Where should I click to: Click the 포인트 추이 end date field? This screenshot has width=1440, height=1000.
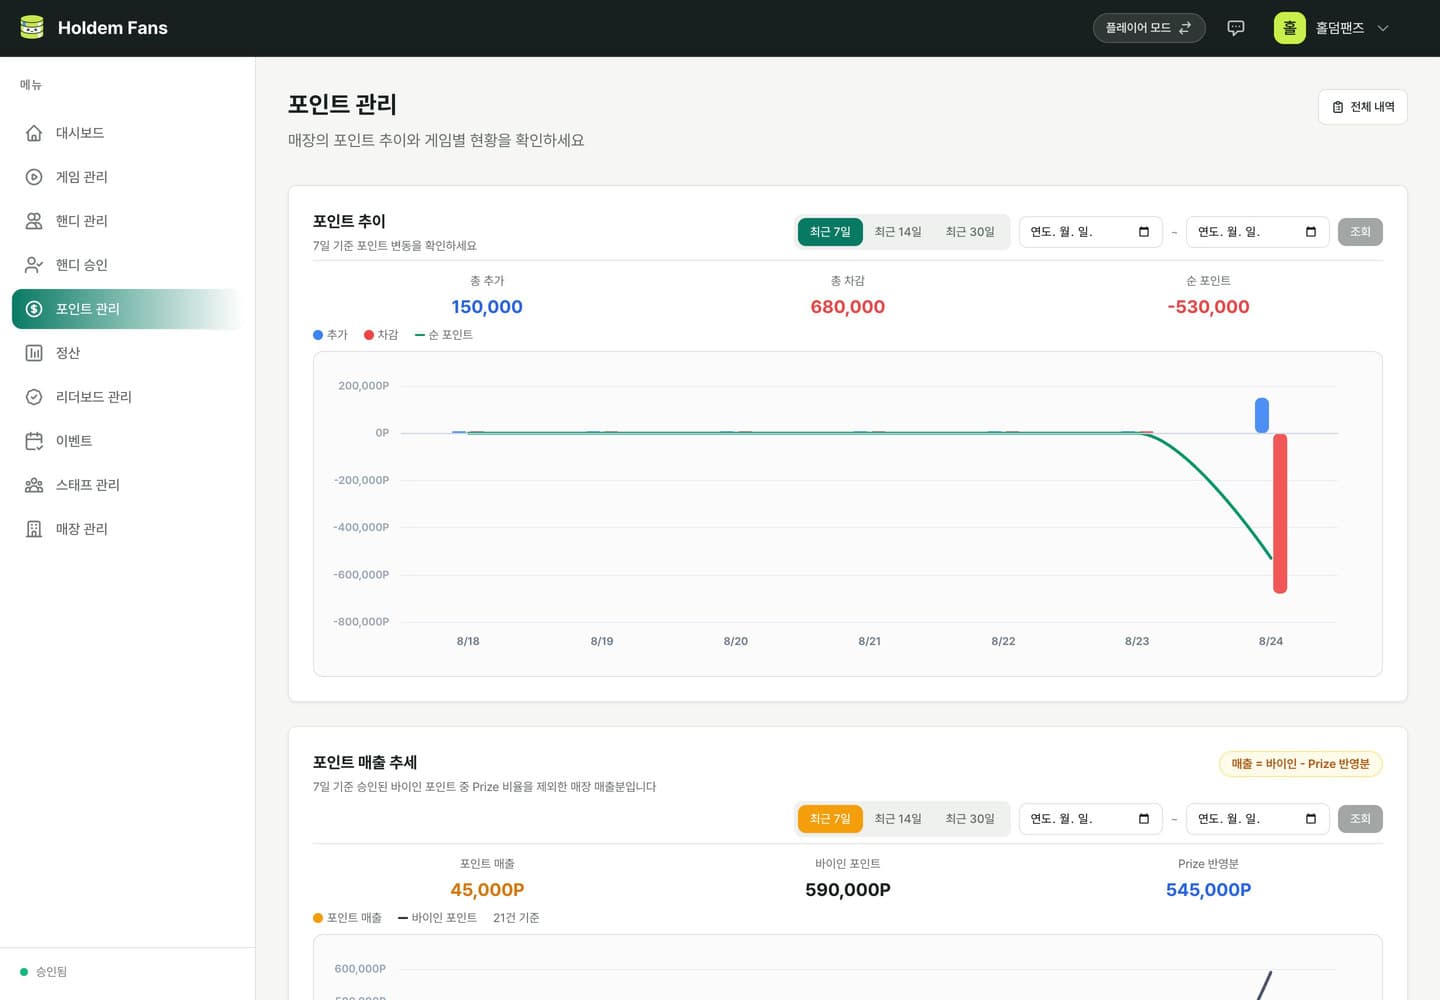click(1258, 232)
